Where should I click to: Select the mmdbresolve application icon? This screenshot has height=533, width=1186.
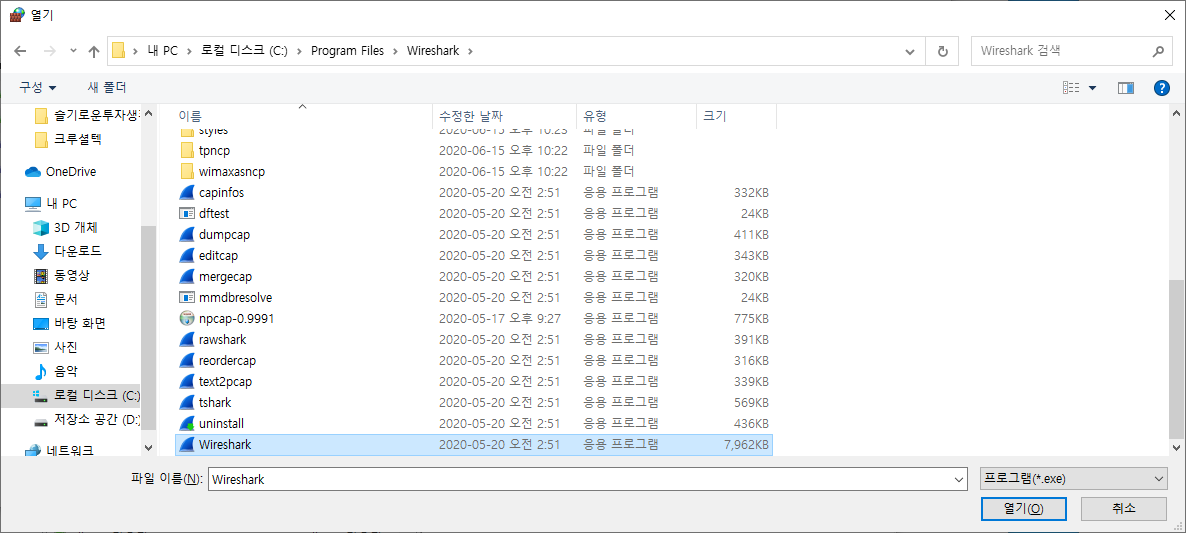tap(187, 298)
